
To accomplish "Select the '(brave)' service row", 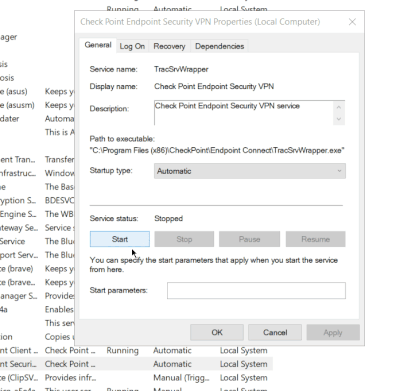I will pos(17,269).
